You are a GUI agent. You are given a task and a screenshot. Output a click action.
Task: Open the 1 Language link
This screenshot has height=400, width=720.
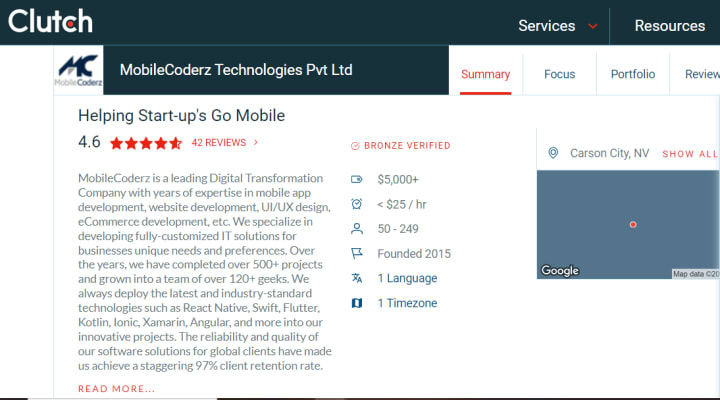[x=407, y=278]
